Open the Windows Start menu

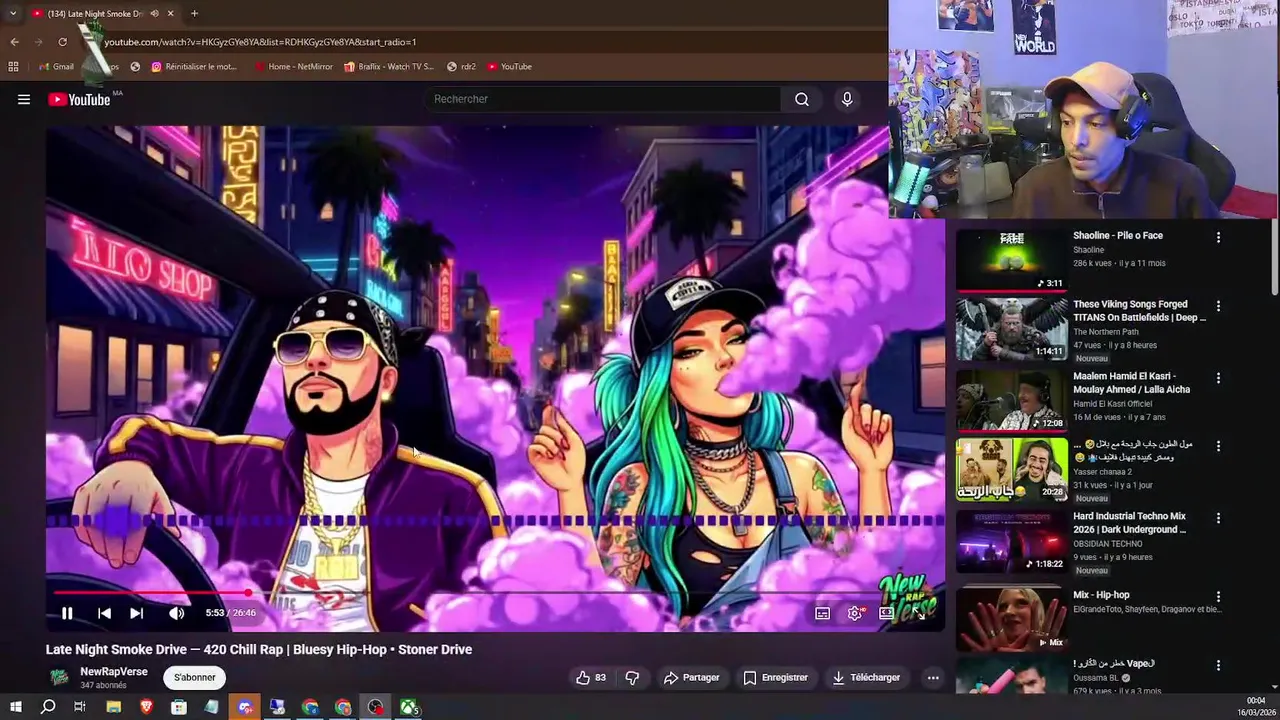pos(15,707)
